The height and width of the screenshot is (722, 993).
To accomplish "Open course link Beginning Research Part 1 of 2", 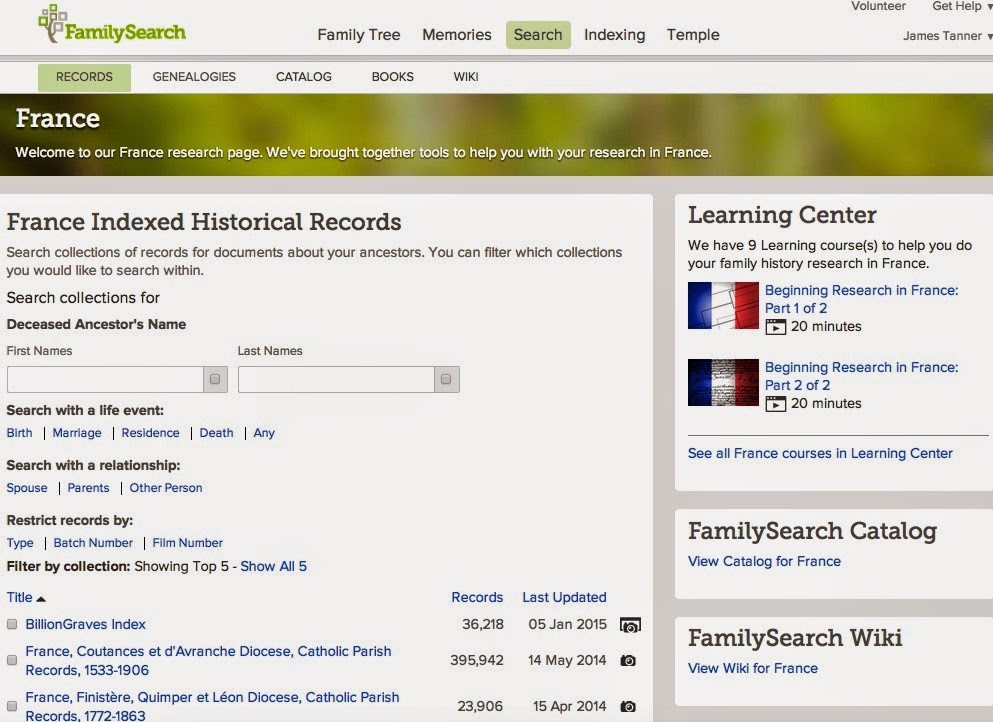I will 861,300.
